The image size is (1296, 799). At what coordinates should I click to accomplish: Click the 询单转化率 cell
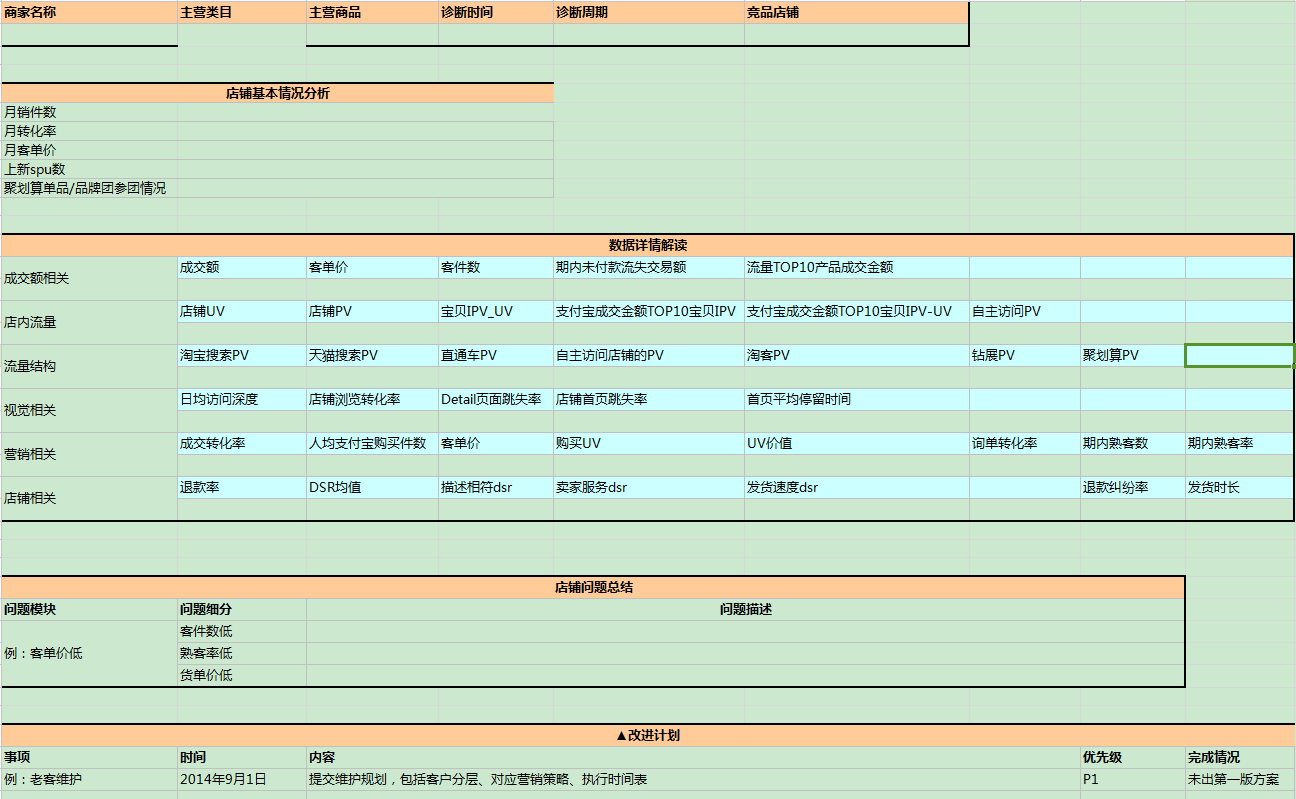click(1025, 443)
